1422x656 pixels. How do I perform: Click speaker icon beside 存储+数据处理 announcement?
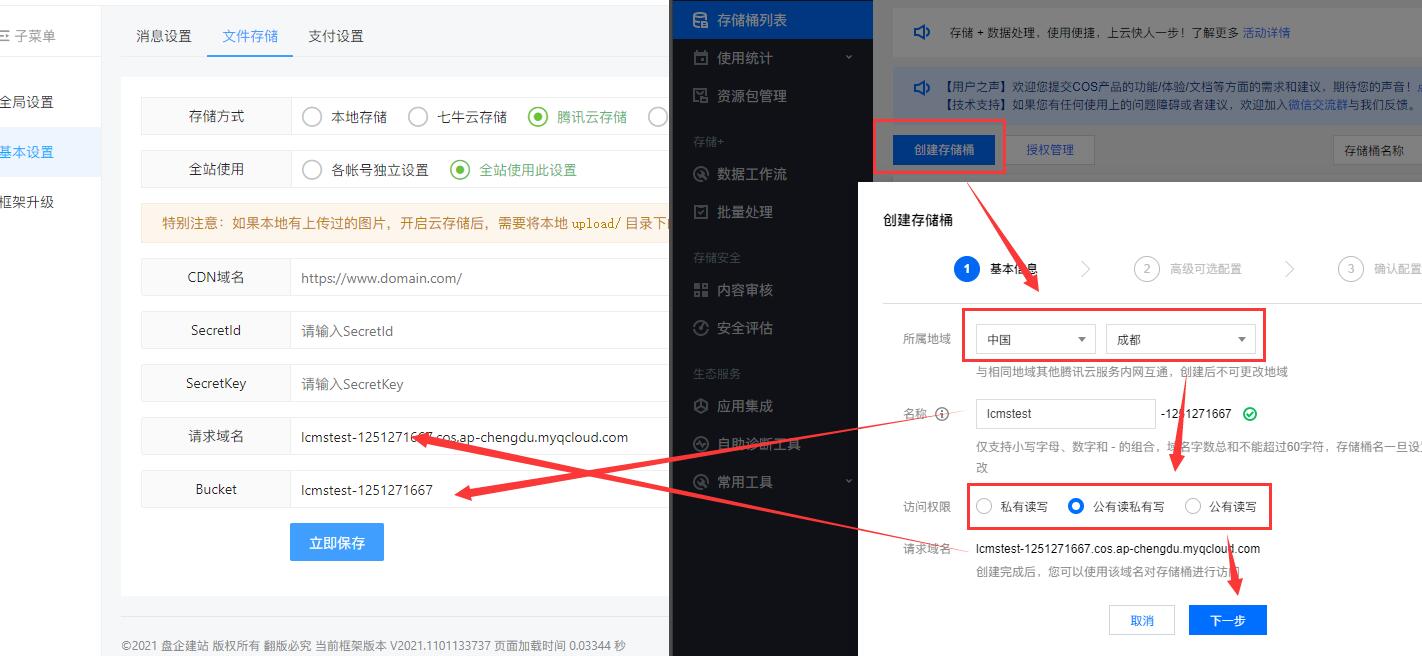[x=922, y=32]
